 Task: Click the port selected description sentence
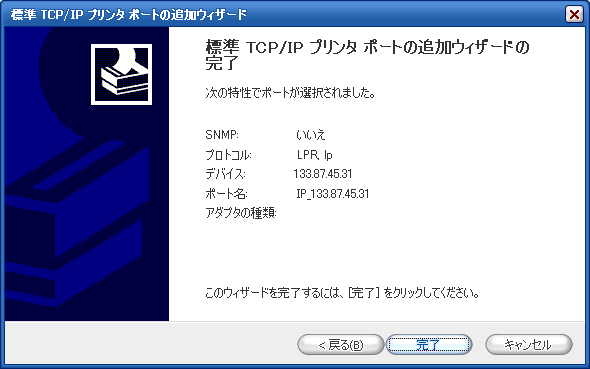pyautogui.click(x=290, y=93)
